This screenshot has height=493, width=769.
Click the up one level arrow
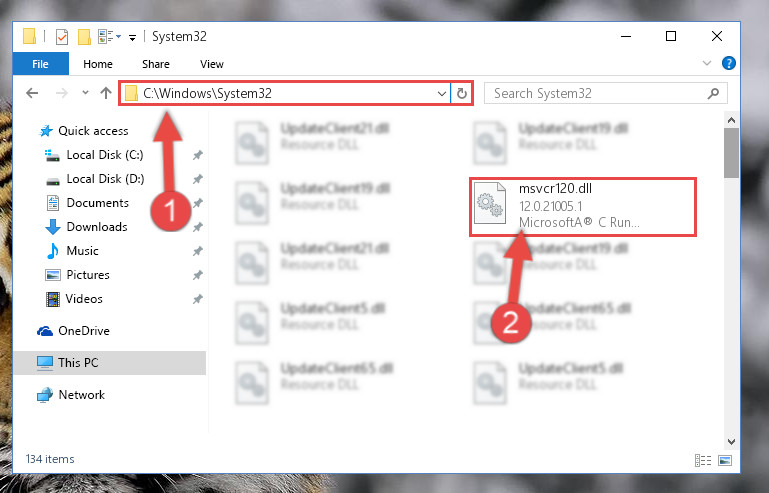pos(105,93)
